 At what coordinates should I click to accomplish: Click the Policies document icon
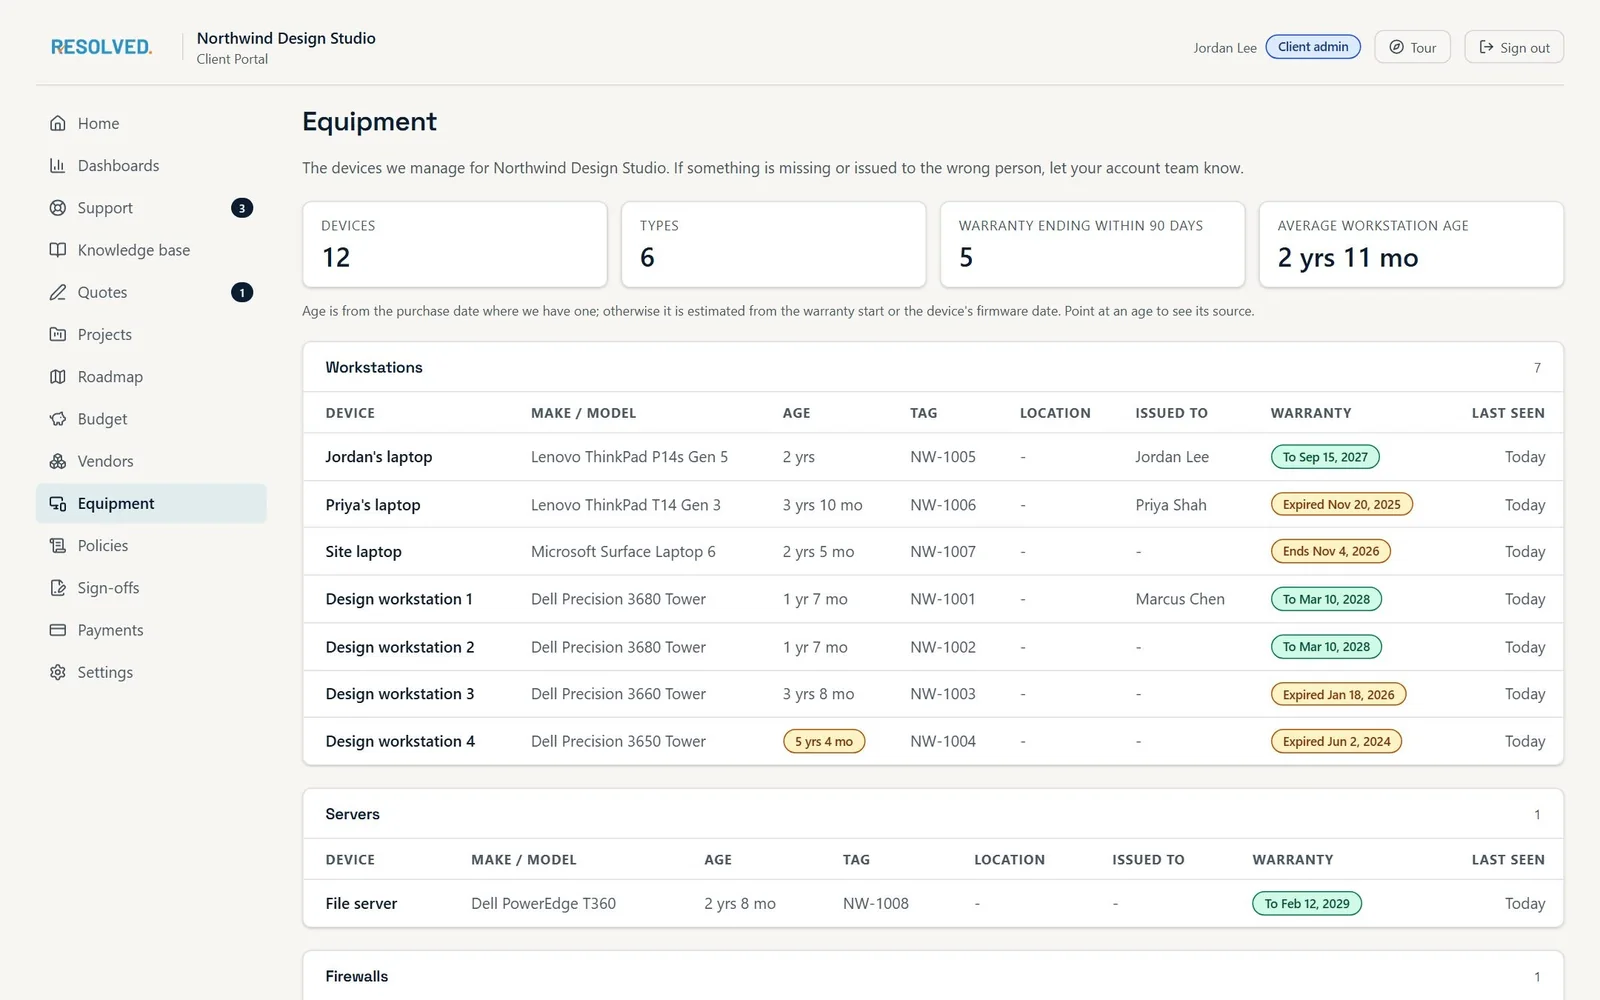coord(58,545)
